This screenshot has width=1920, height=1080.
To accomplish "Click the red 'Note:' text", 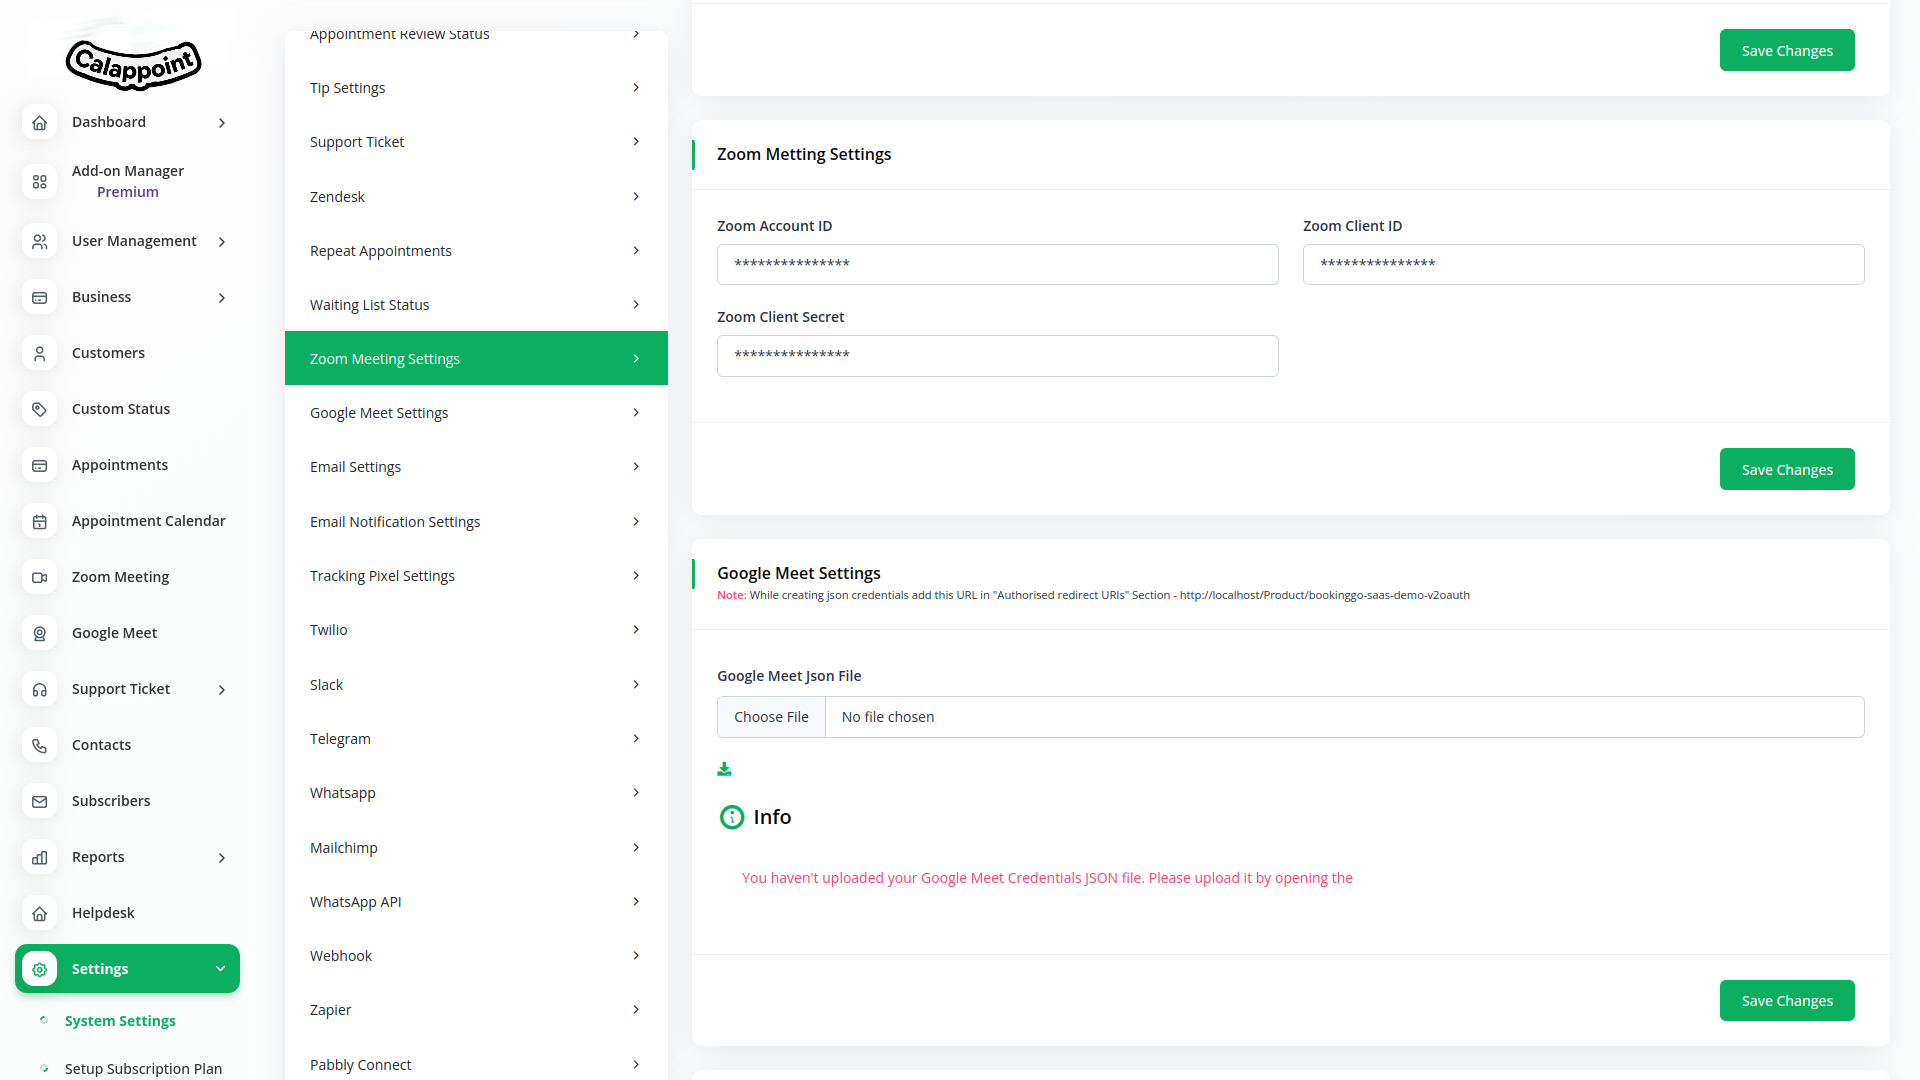I will click(731, 595).
